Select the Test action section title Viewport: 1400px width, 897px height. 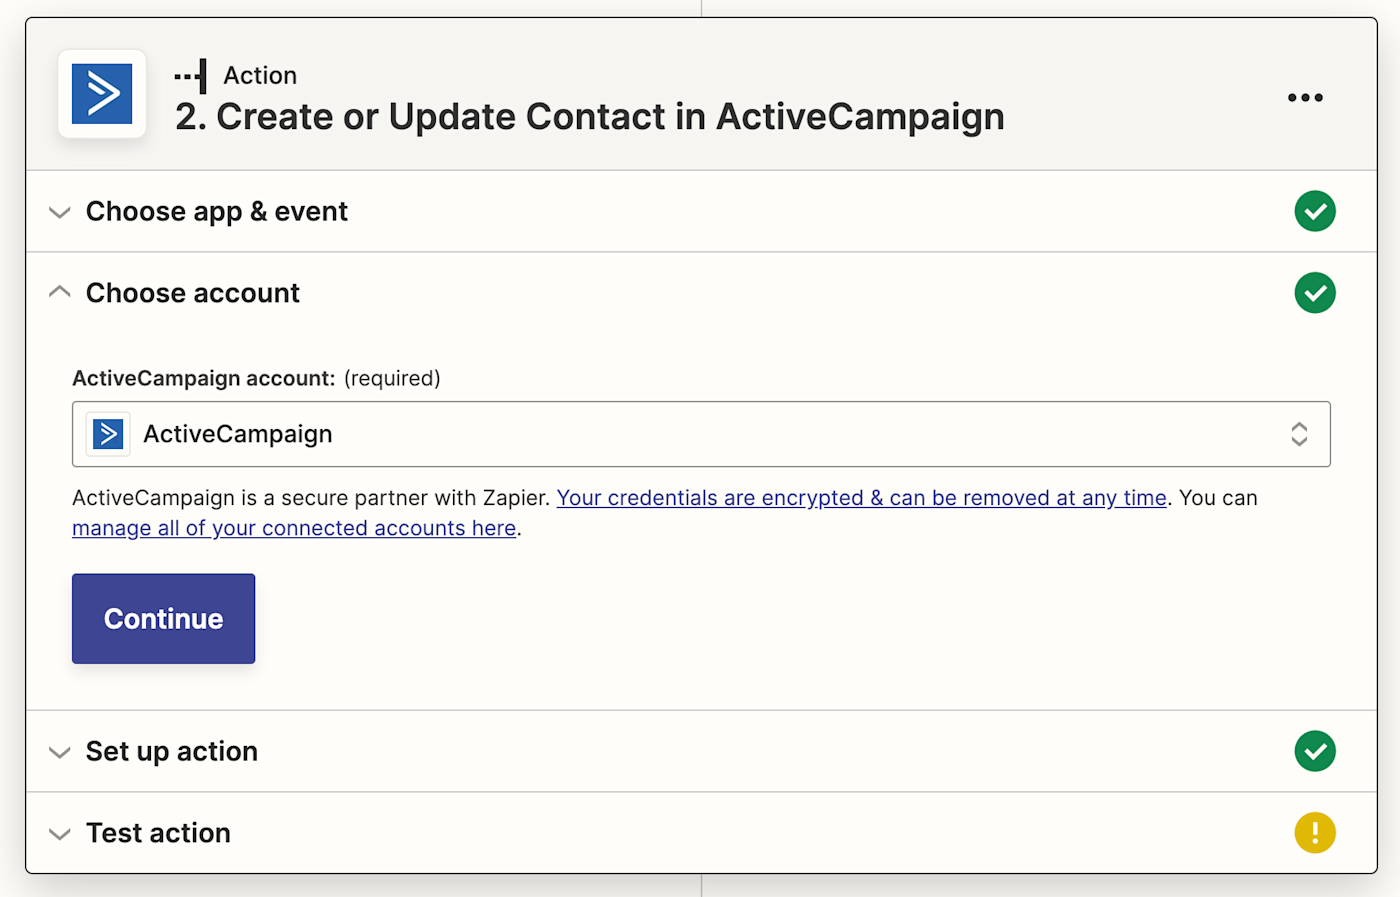(158, 833)
